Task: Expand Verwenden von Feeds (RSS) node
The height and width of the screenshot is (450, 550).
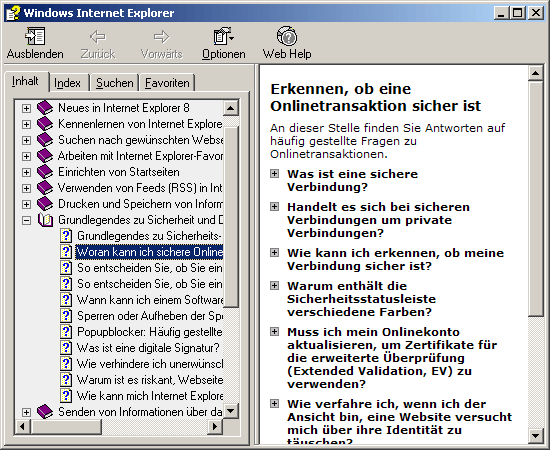Action: (x=26, y=188)
